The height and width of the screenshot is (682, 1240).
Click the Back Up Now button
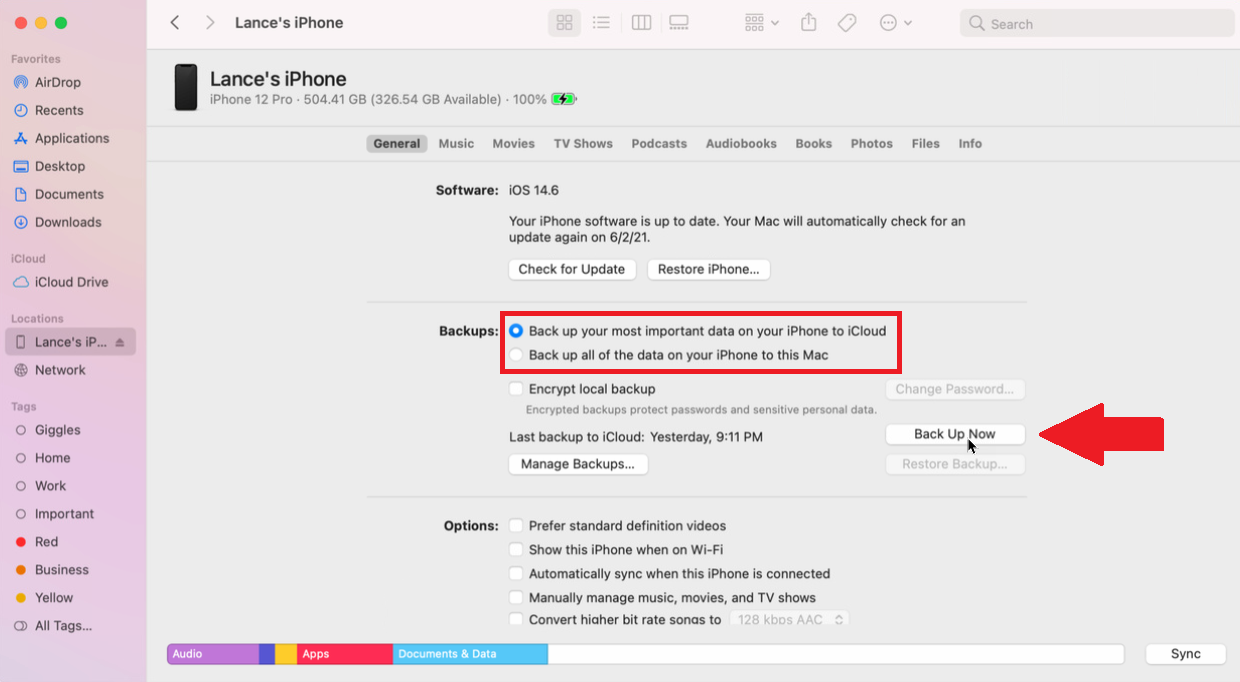click(955, 434)
